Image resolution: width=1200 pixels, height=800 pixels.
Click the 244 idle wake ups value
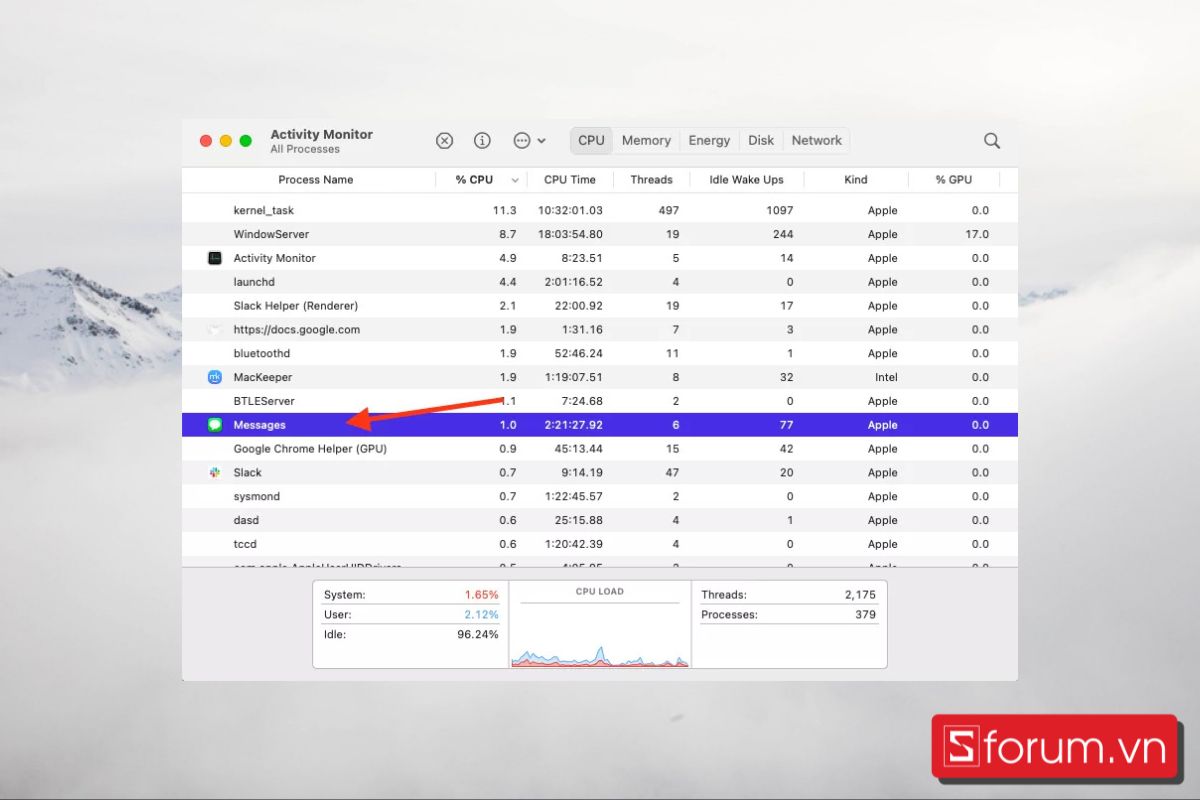pyautogui.click(x=783, y=234)
